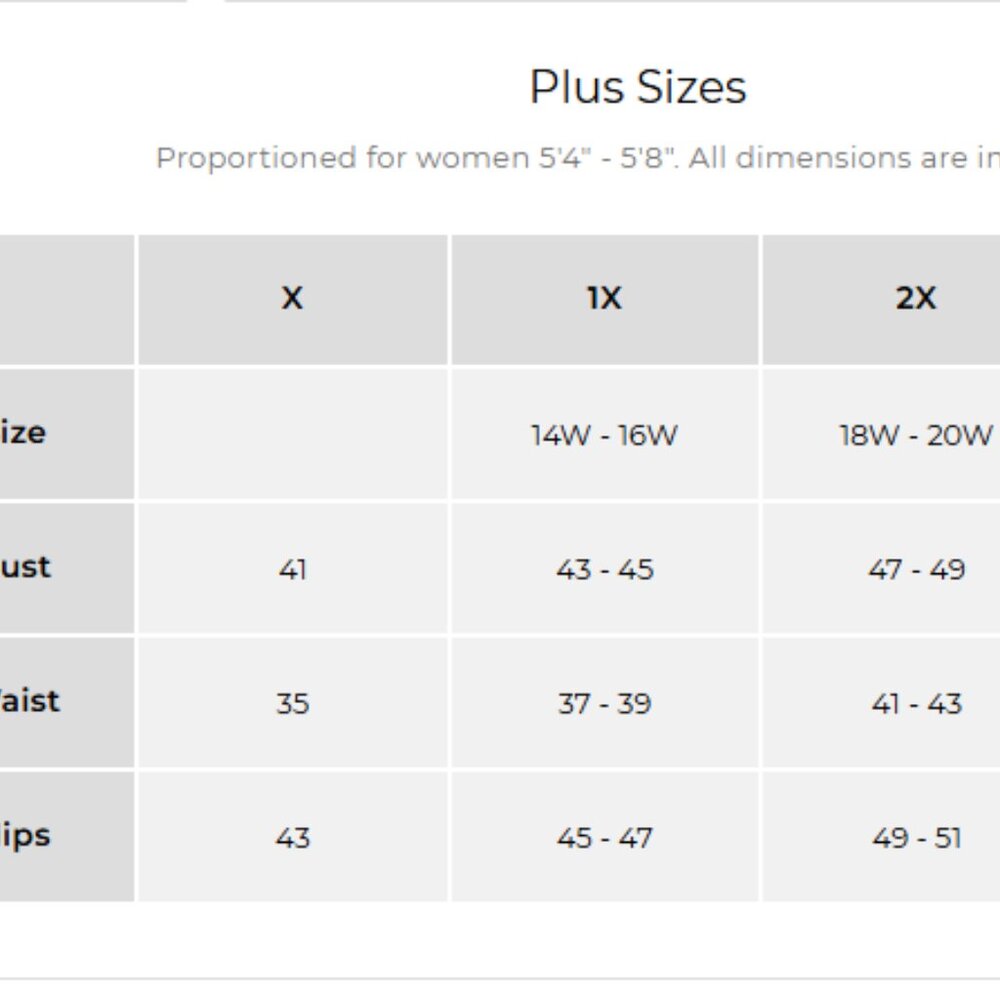
Task: Select the X column header
Action: tap(292, 299)
